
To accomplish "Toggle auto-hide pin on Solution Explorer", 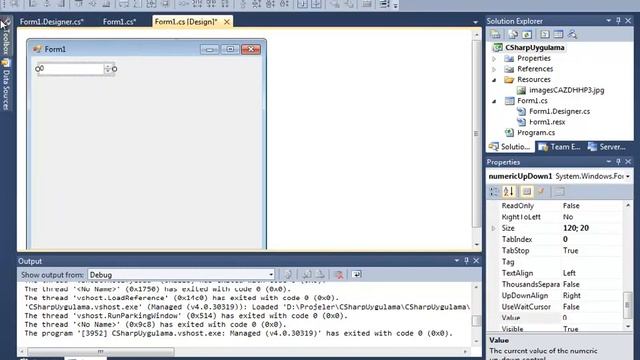I will coord(618,20).
